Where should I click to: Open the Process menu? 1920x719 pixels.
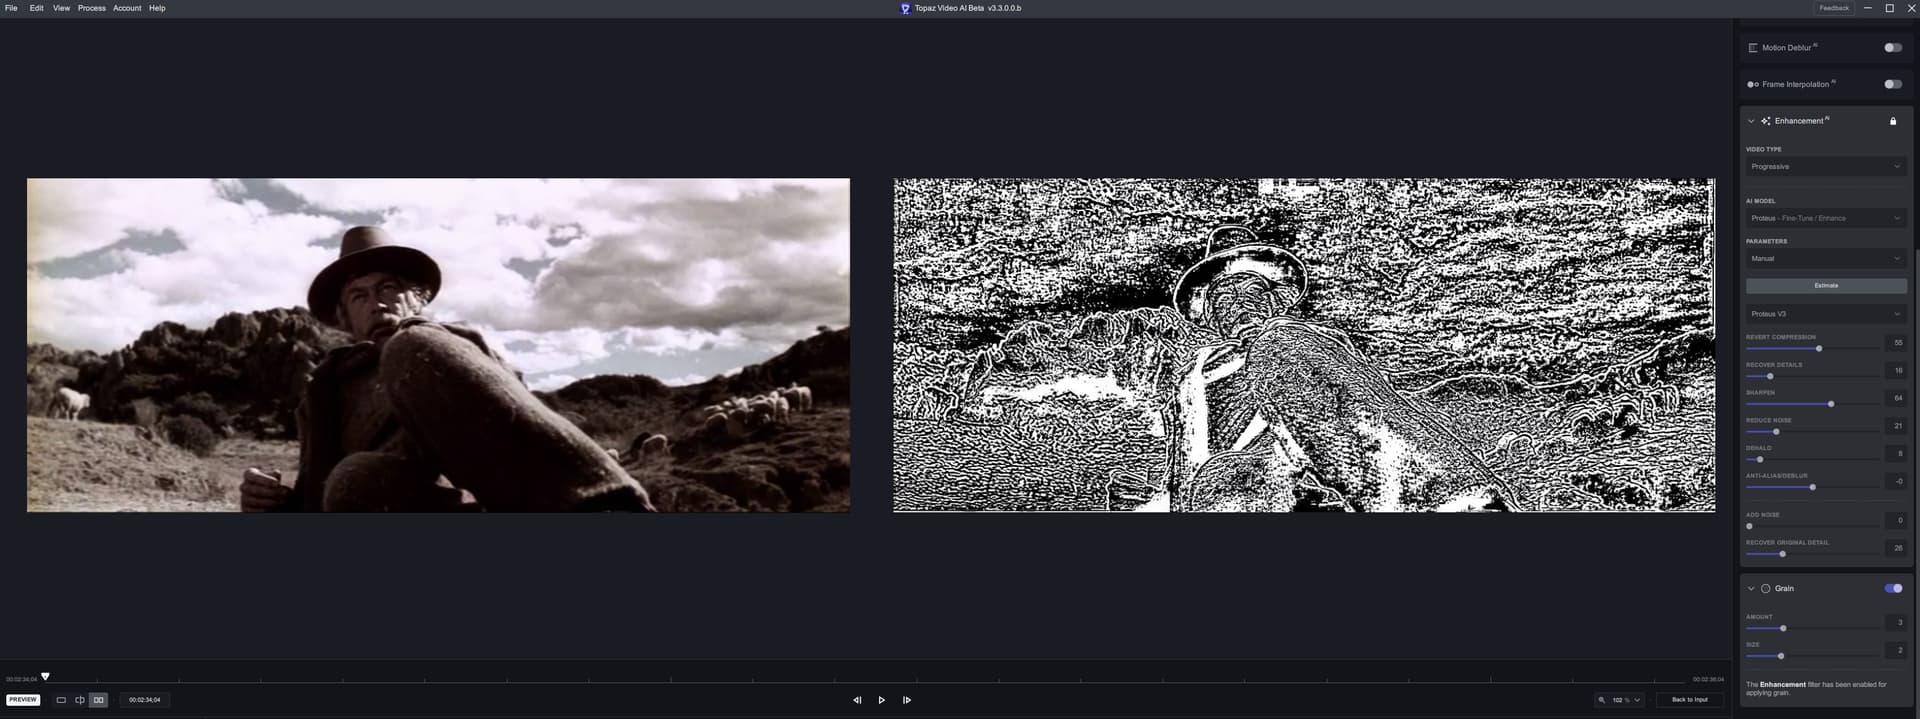pyautogui.click(x=91, y=8)
